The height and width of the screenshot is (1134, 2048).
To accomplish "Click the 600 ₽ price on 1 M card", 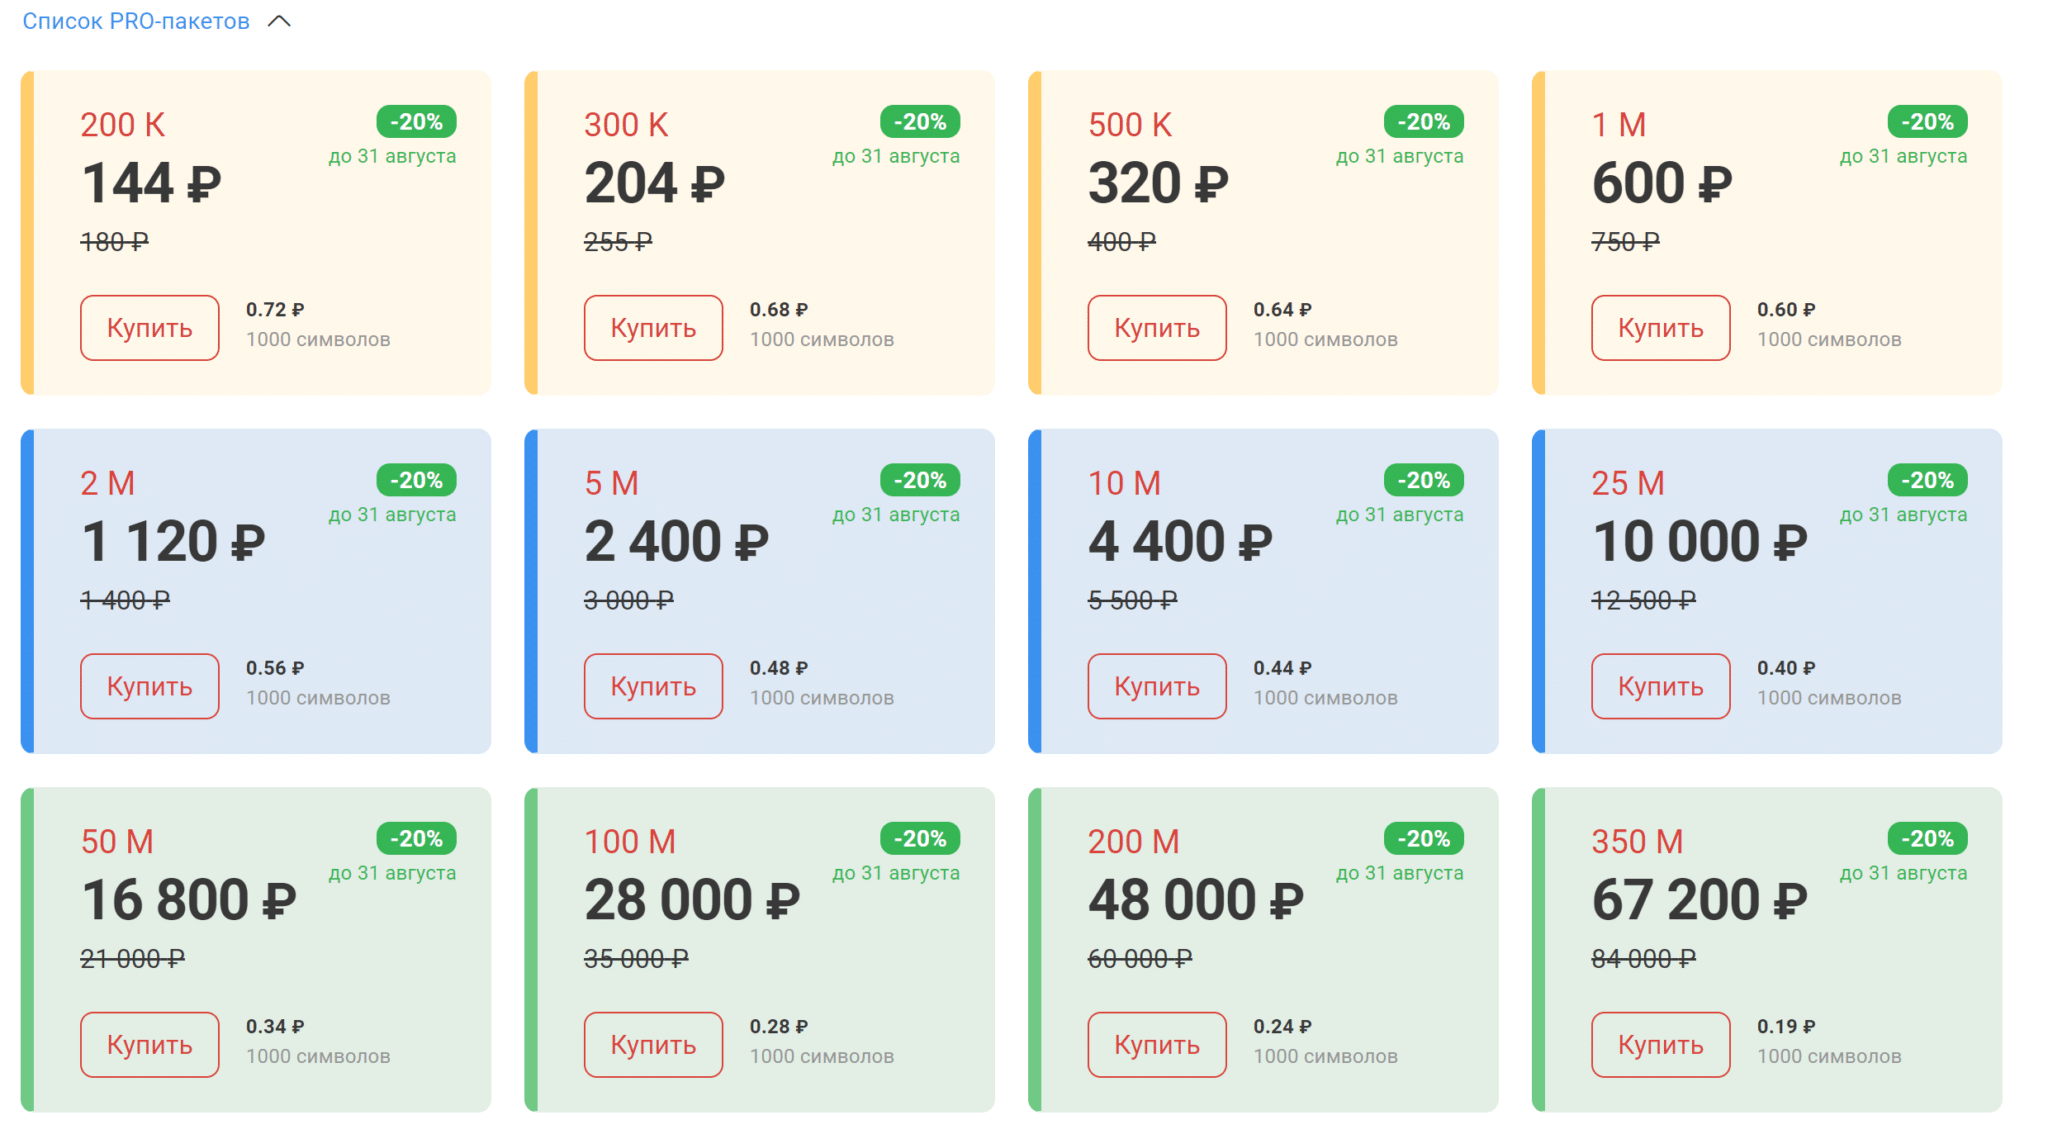I will pos(1661,184).
